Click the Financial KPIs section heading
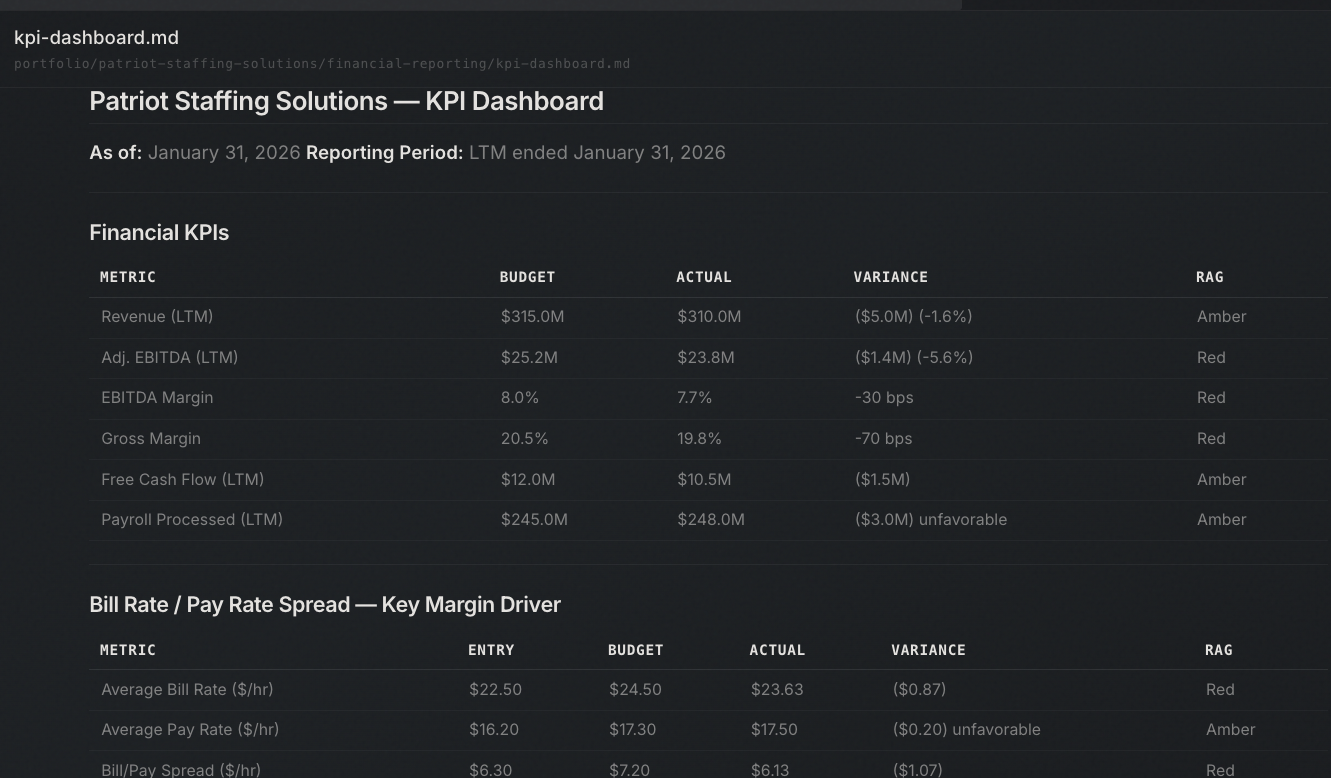Viewport: 1331px width, 778px height. (158, 232)
